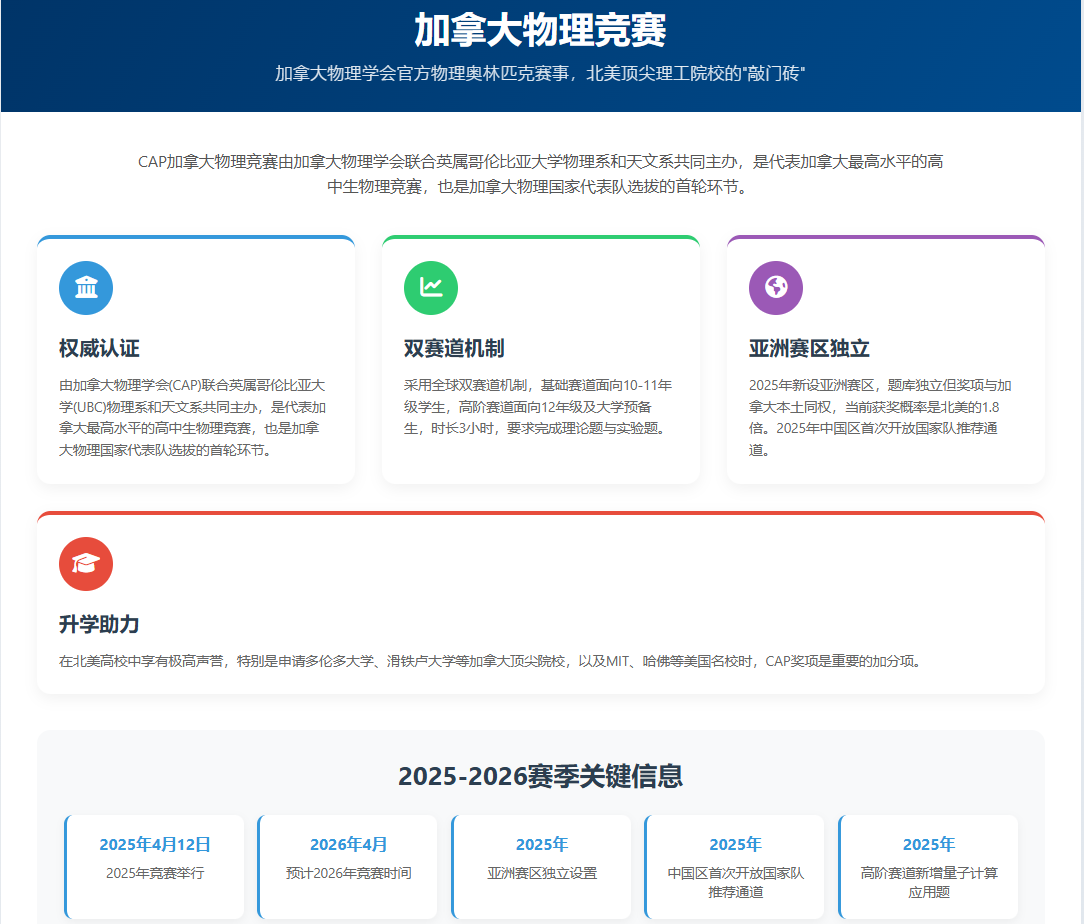Viewport: 1084px width, 924px height.
Task: Select the 升学助力 card heading
Action: click(x=99, y=624)
